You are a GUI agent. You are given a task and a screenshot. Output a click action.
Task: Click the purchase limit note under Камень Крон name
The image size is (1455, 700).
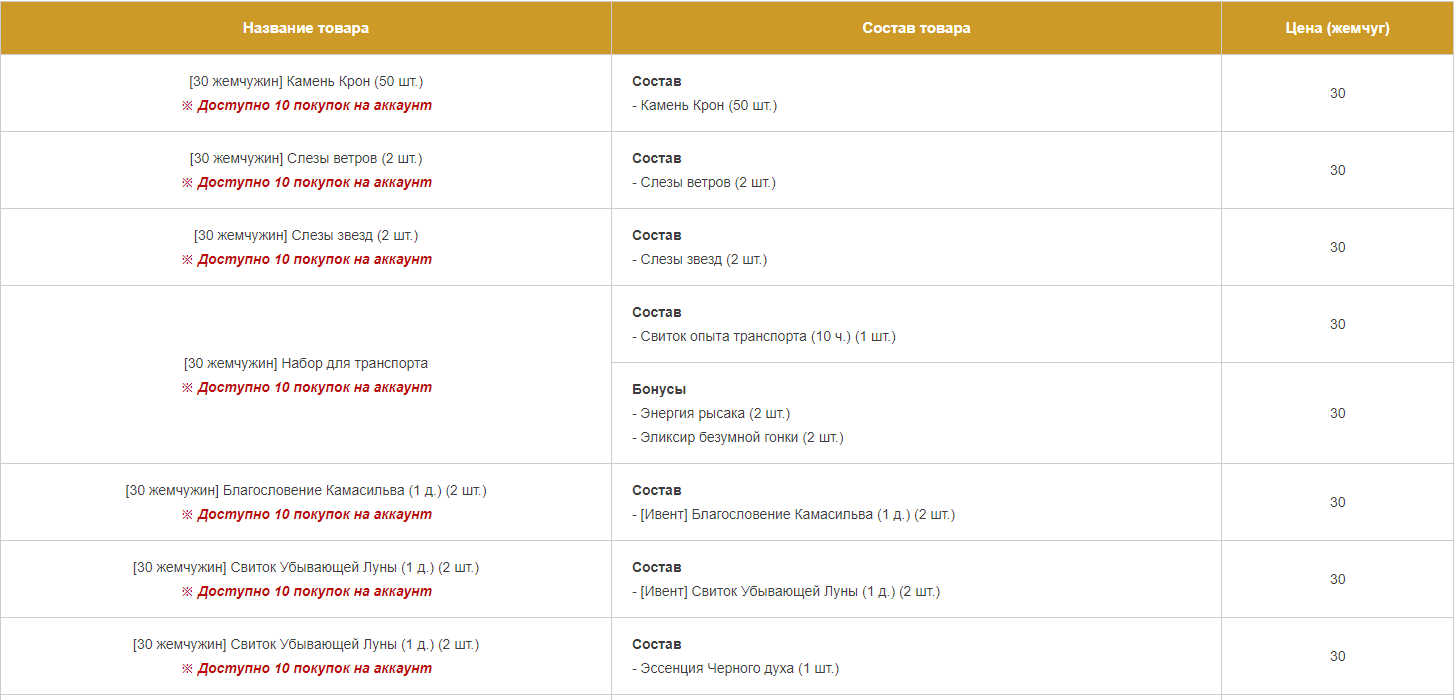click(306, 105)
